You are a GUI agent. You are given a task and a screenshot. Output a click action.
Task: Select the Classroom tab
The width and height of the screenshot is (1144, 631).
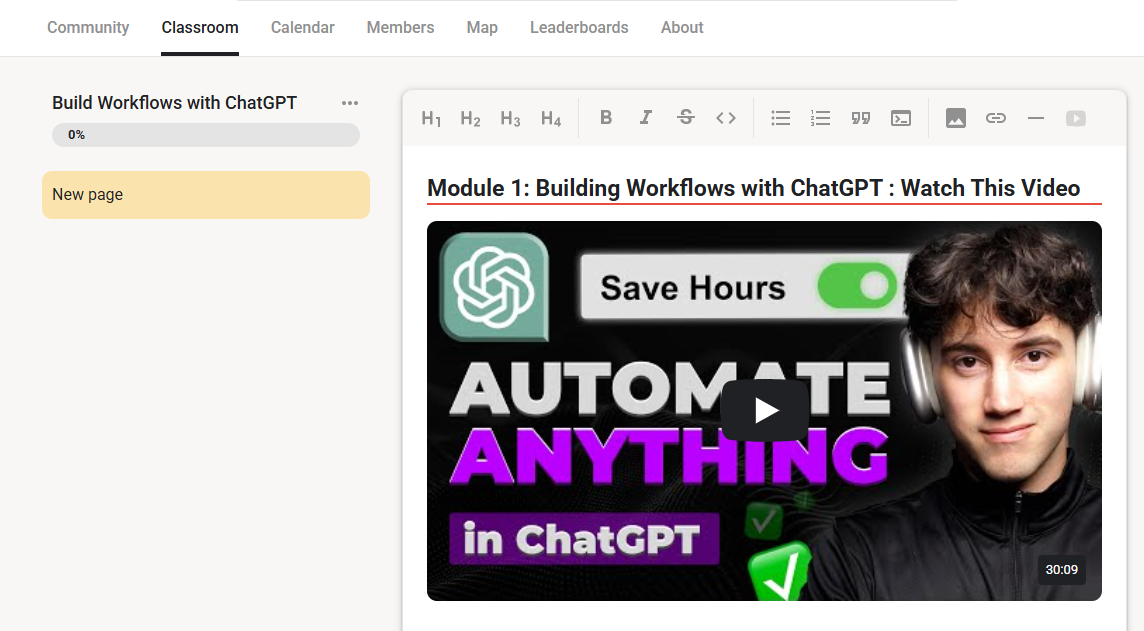[200, 28]
